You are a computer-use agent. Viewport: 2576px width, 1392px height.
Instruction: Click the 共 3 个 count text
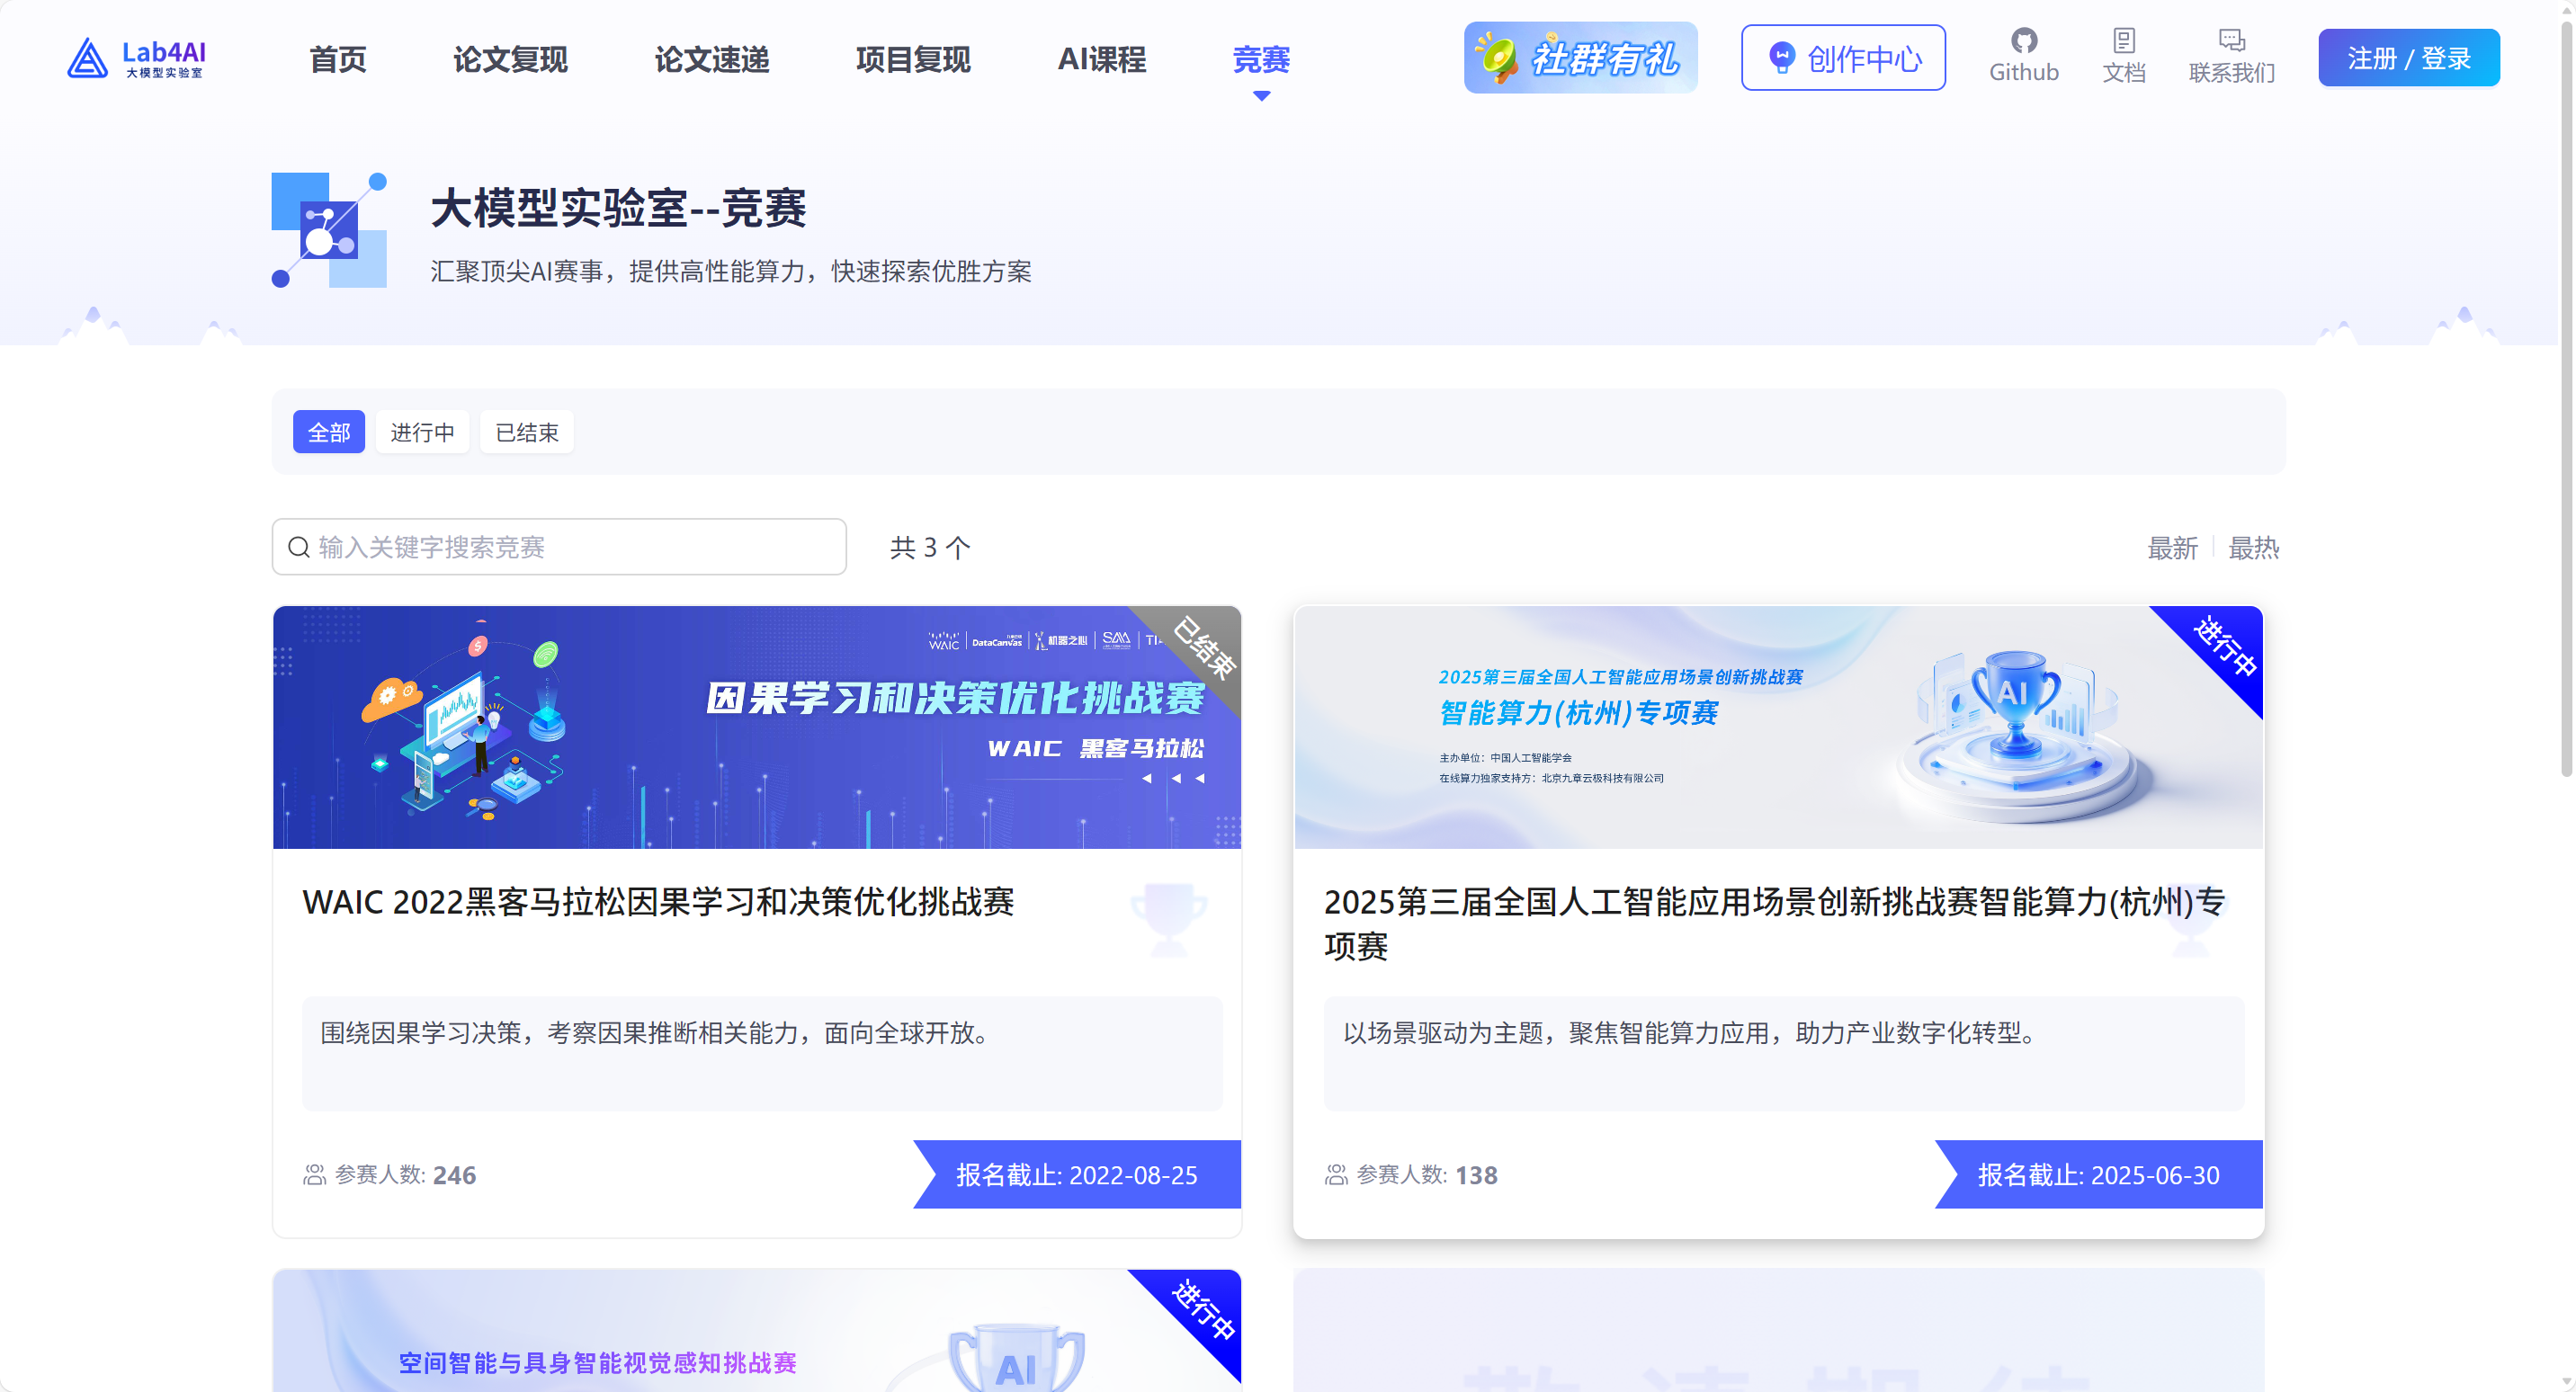(x=930, y=548)
